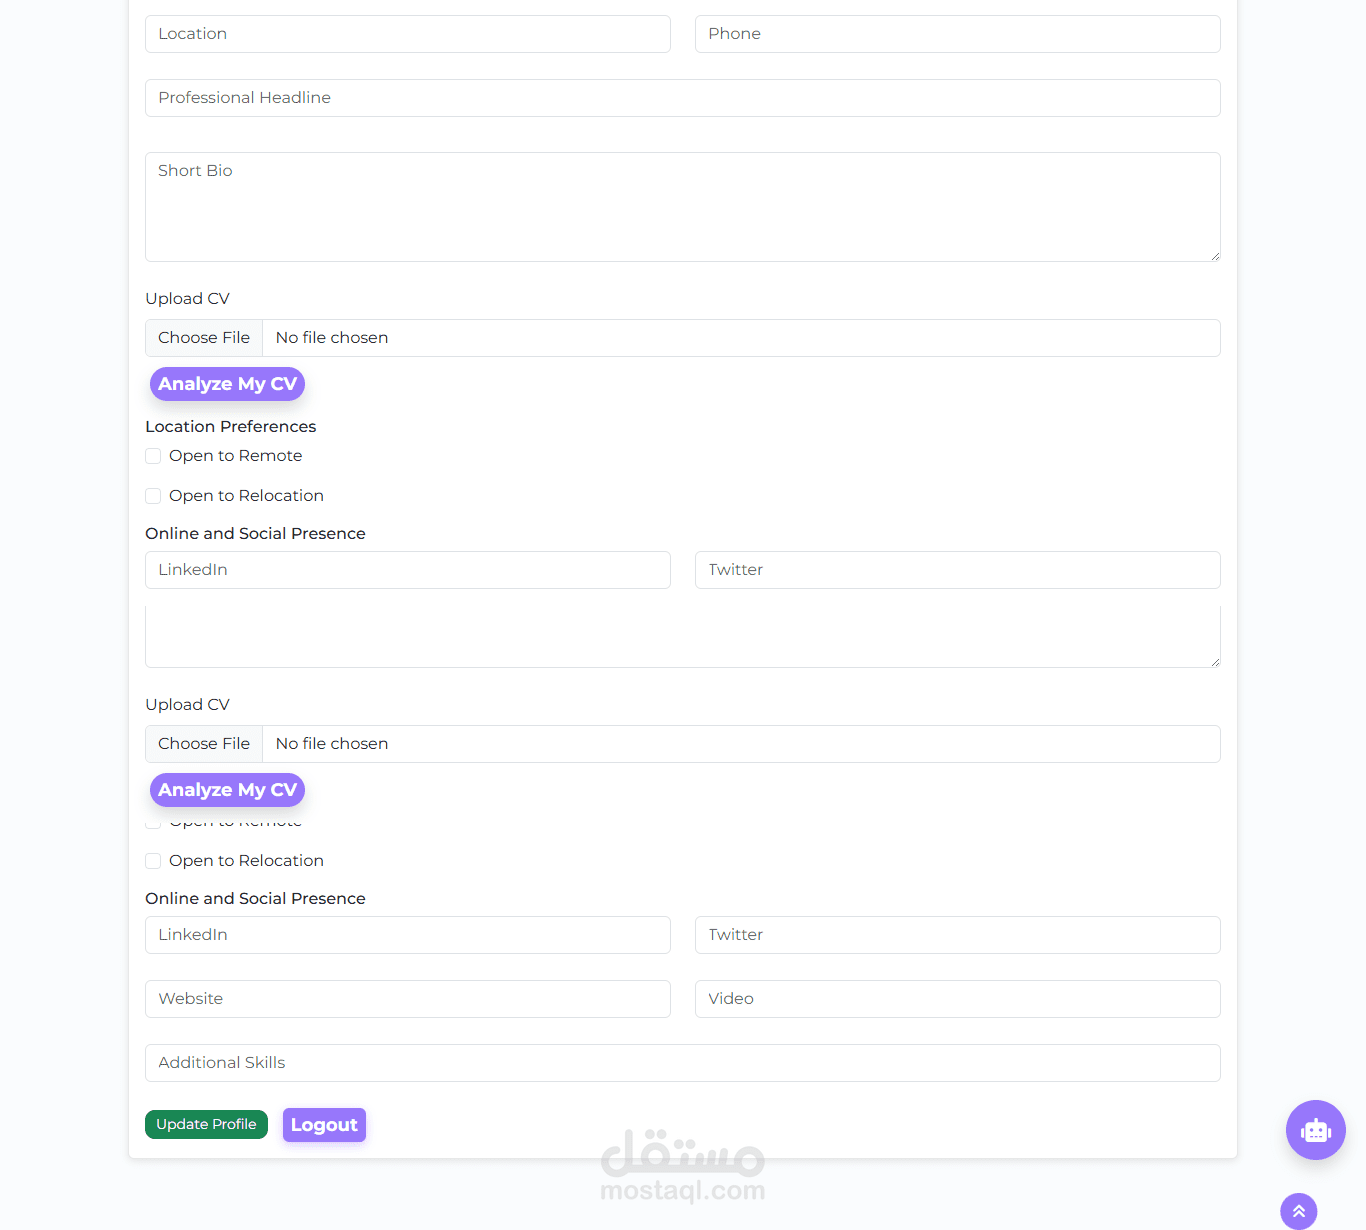Screen dimensions: 1366x1230
Task: Click the Update Profile button
Action: click(206, 1124)
